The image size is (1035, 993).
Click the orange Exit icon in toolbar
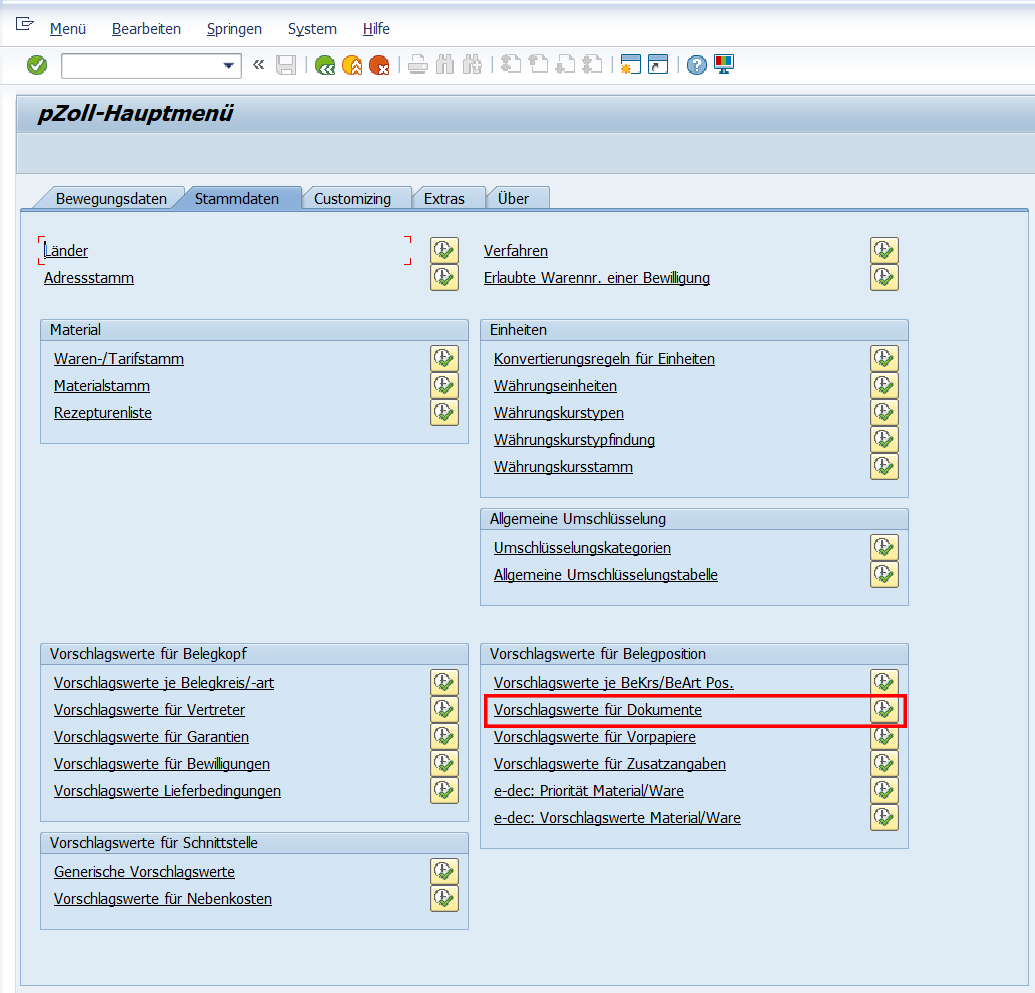tap(352, 66)
